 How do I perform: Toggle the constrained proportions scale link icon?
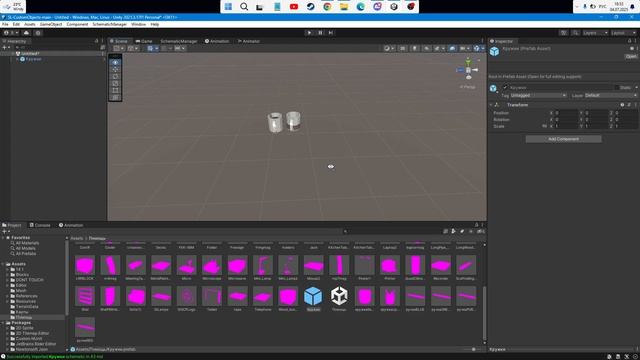pos(544,126)
